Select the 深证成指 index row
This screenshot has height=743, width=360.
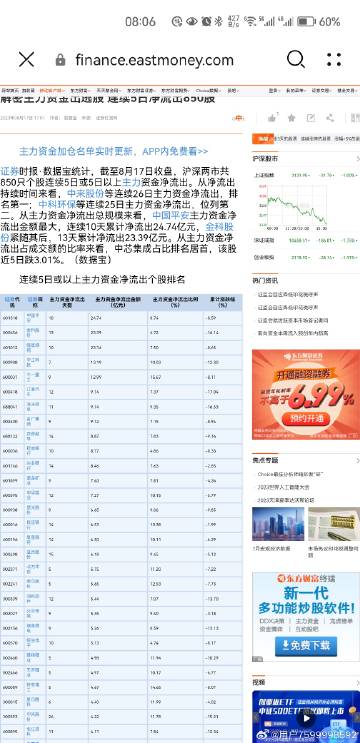point(306,241)
